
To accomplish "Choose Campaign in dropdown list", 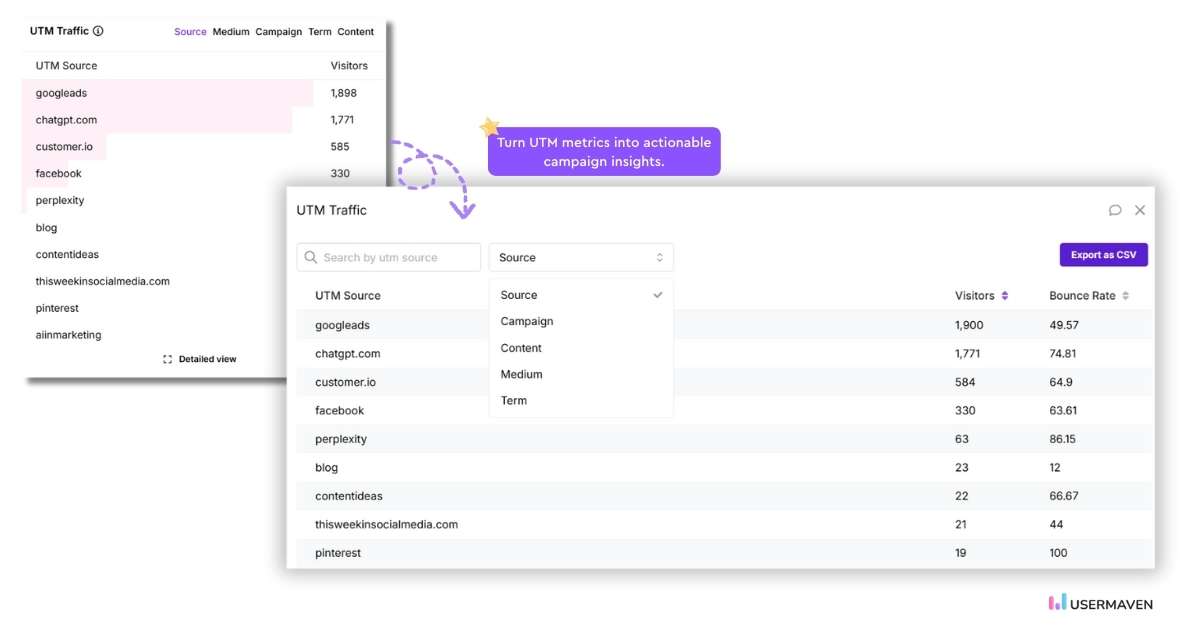I will click(x=581, y=321).
